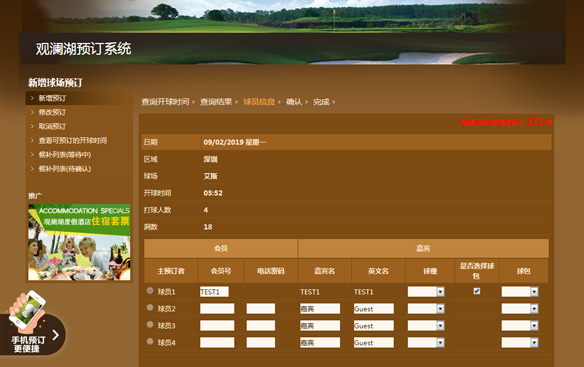This screenshot has height=367, width=584.
Task: Open golf bag dropdown for 球员3
Action: pos(520,326)
